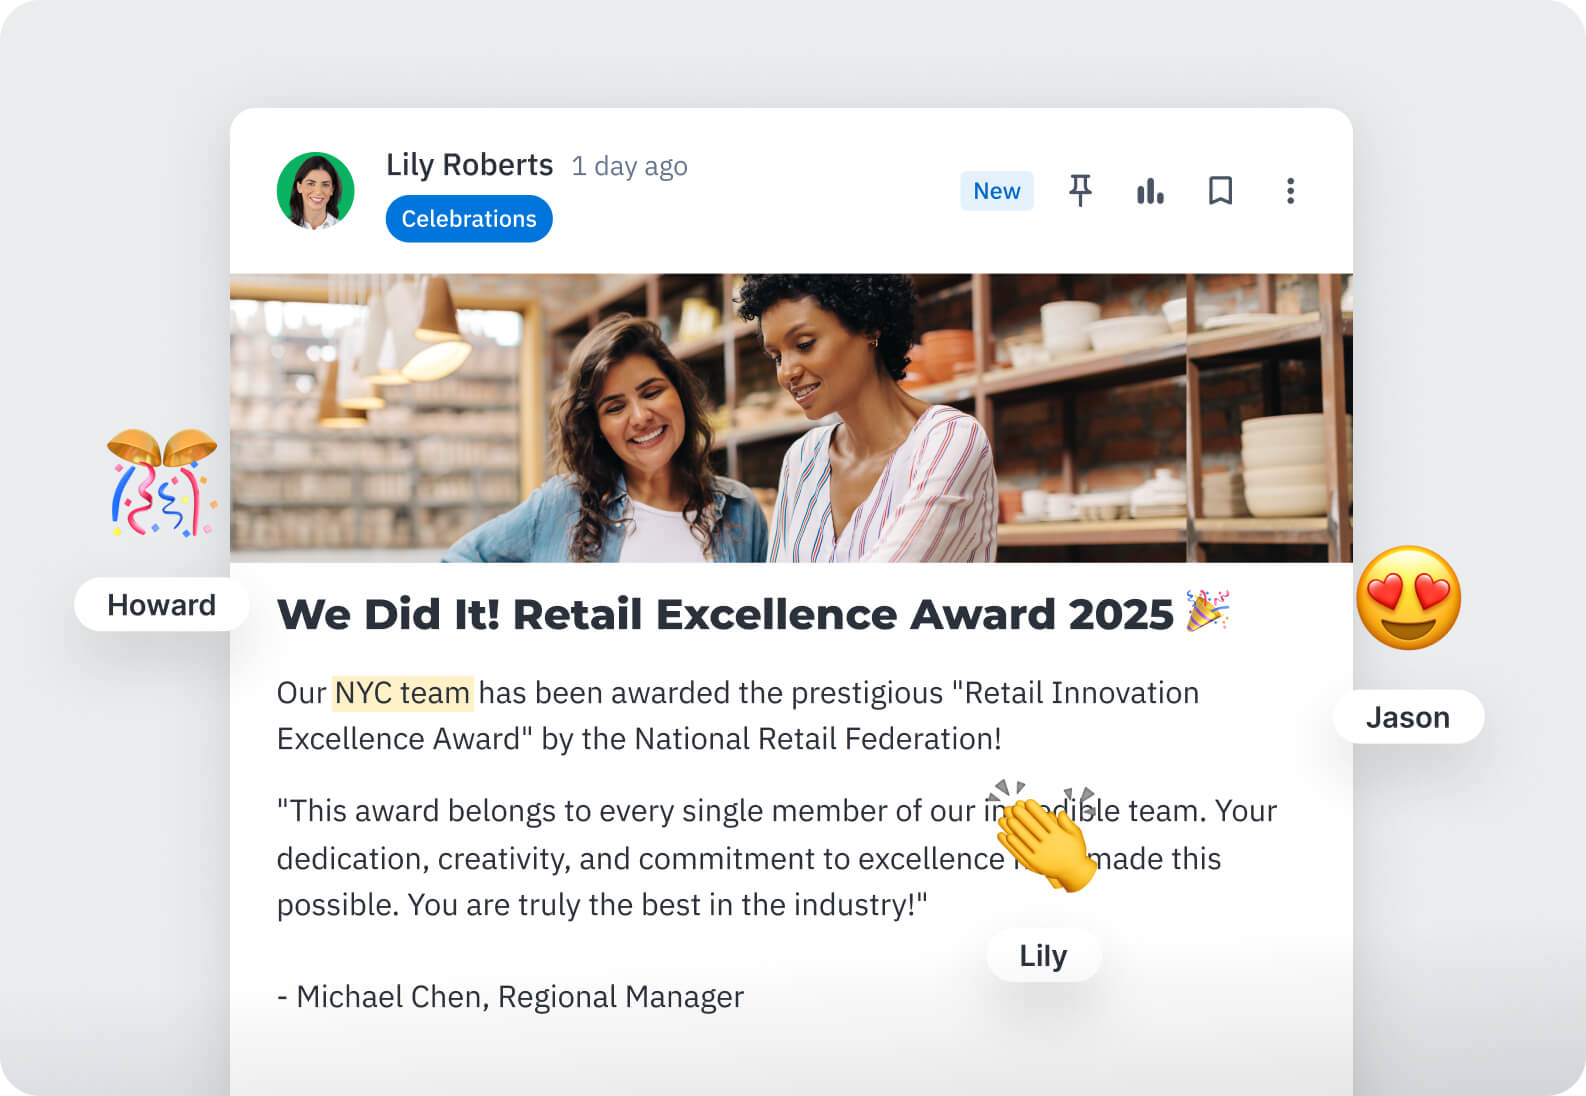Pin the post using the pin icon
The width and height of the screenshot is (1586, 1096).
click(x=1080, y=190)
